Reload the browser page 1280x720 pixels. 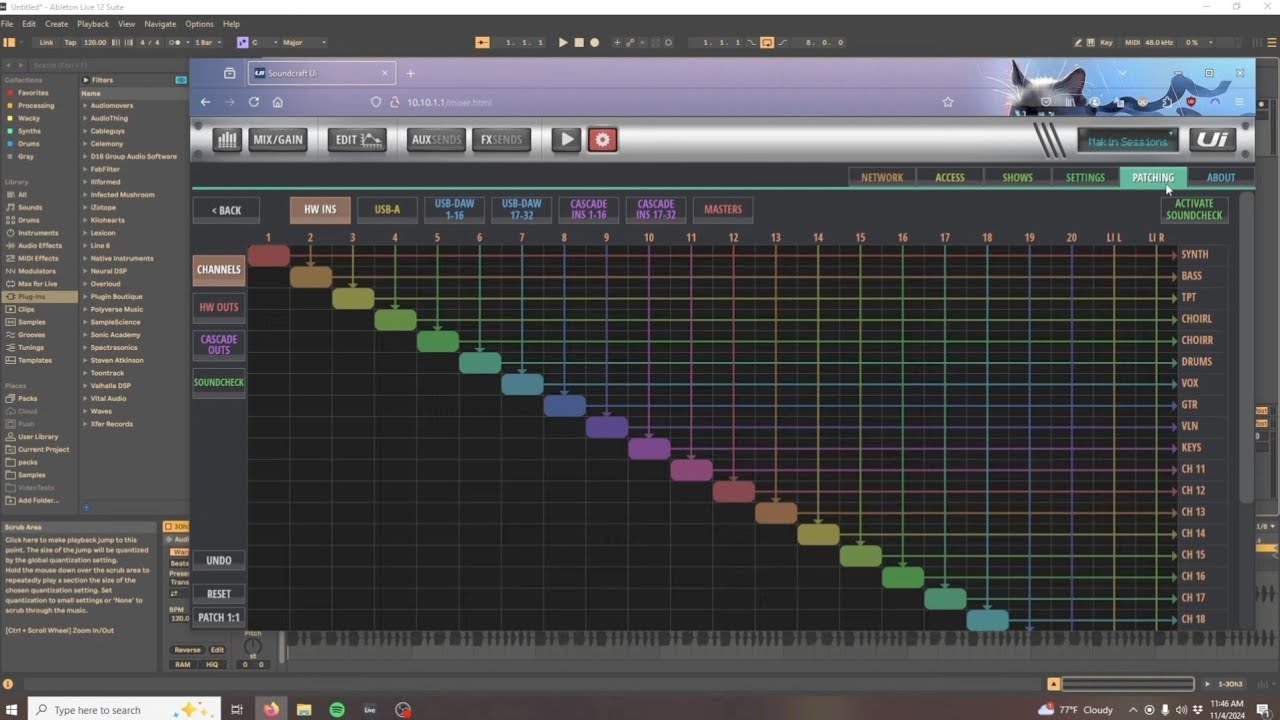coord(254,102)
